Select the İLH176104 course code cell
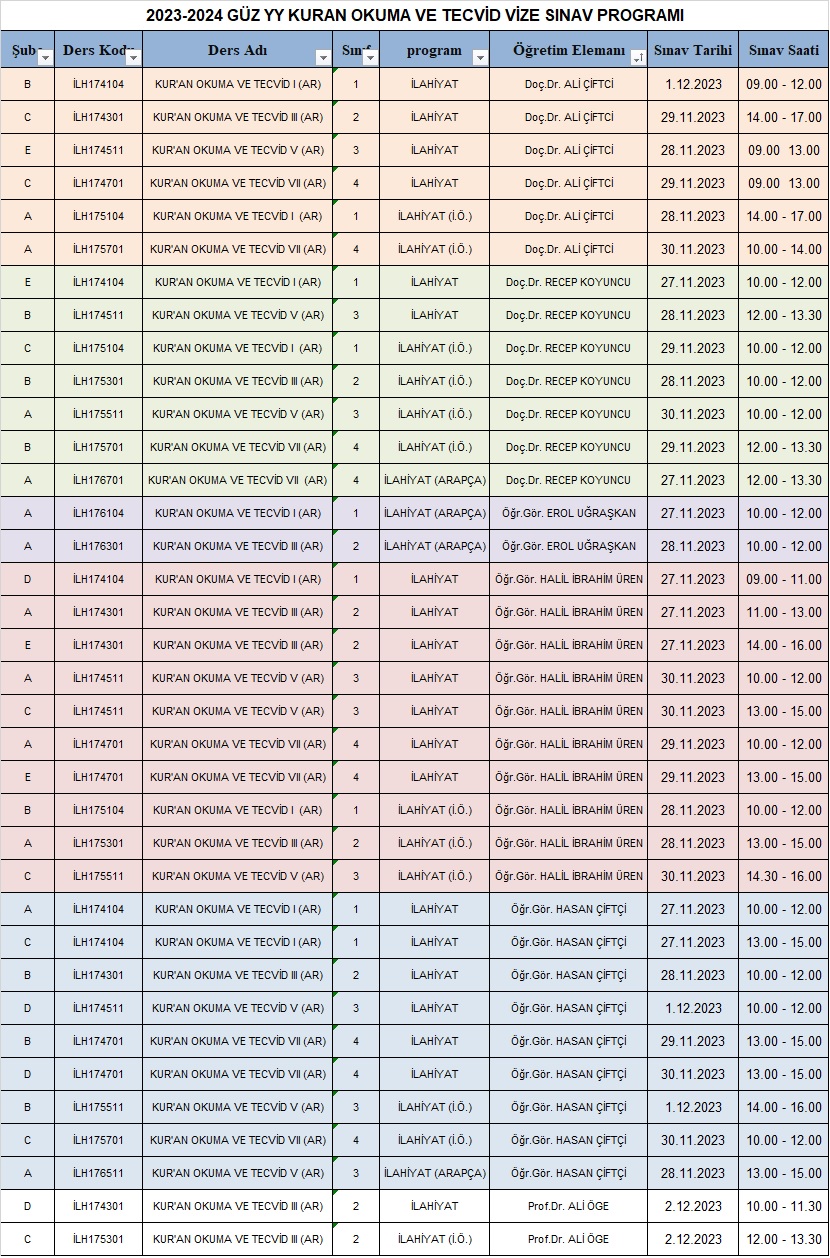The width and height of the screenshot is (830, 1258). 98,513
